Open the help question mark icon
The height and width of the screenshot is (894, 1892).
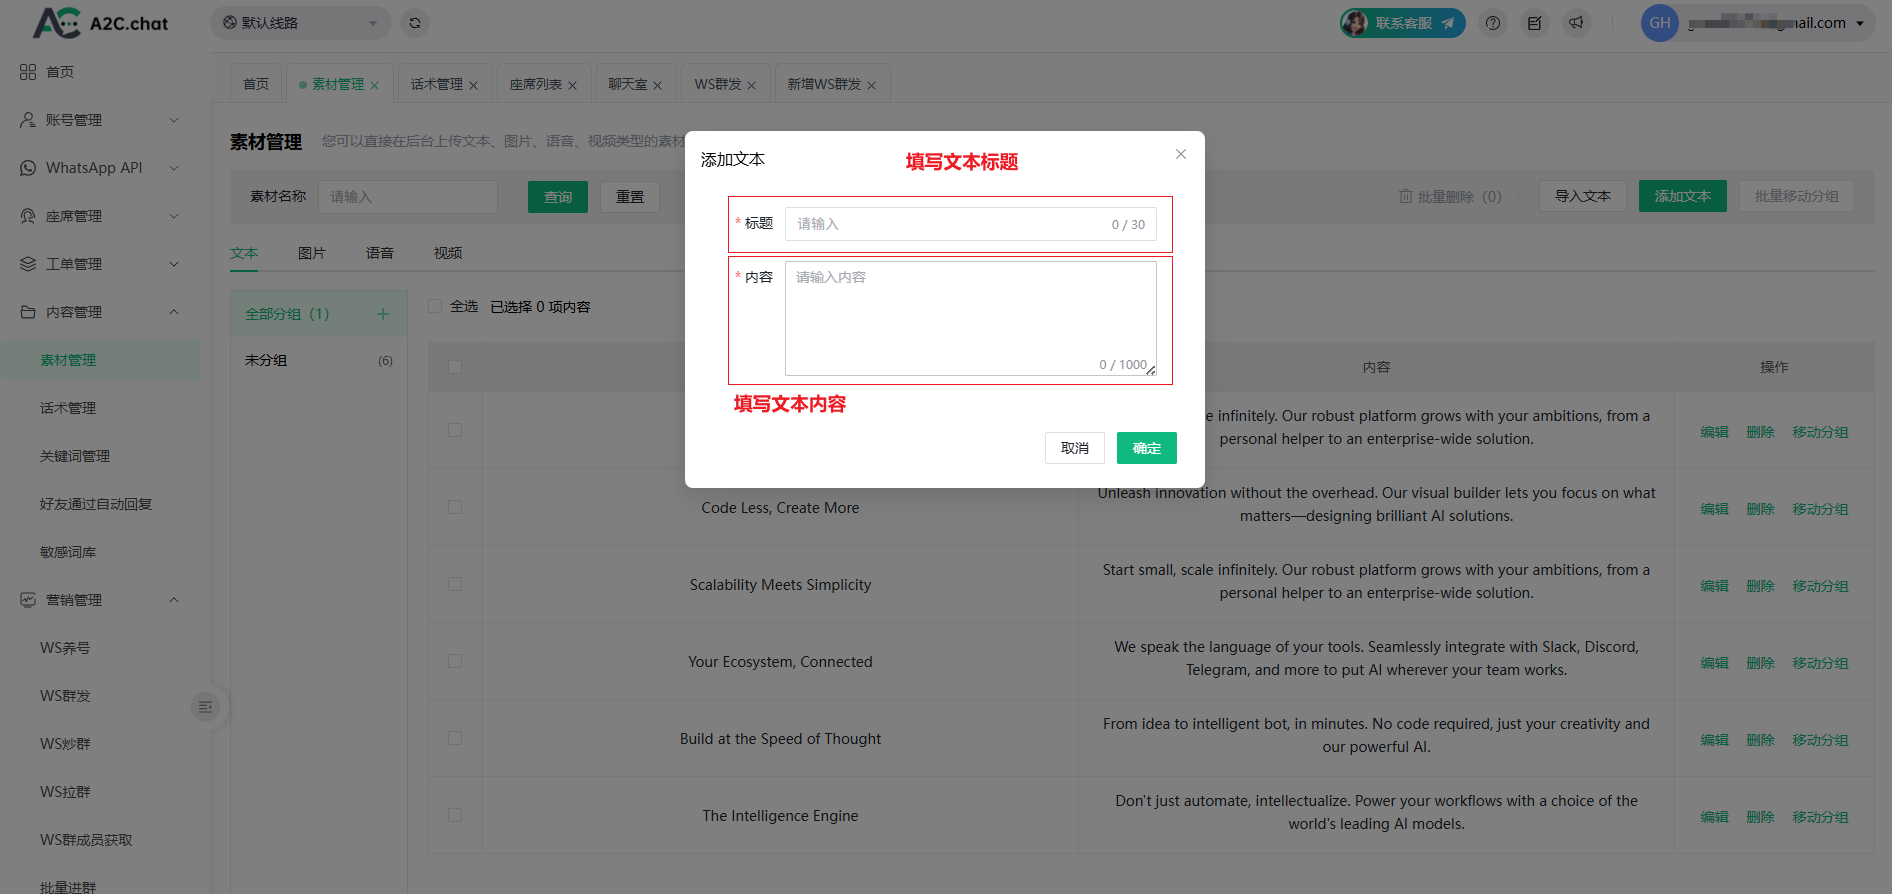[1493, 23]
